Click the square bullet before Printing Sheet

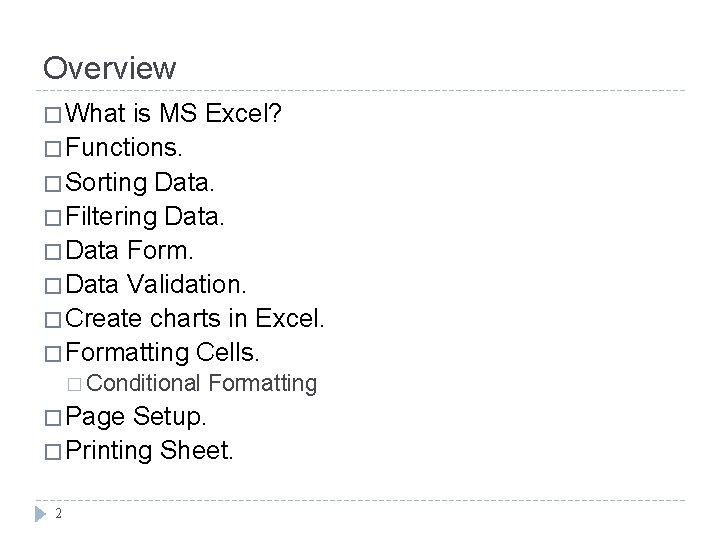click(x=53, y=452)
